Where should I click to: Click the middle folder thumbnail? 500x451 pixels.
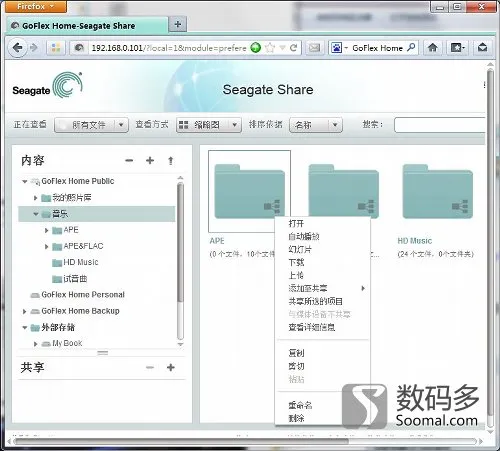coord(343,191)
